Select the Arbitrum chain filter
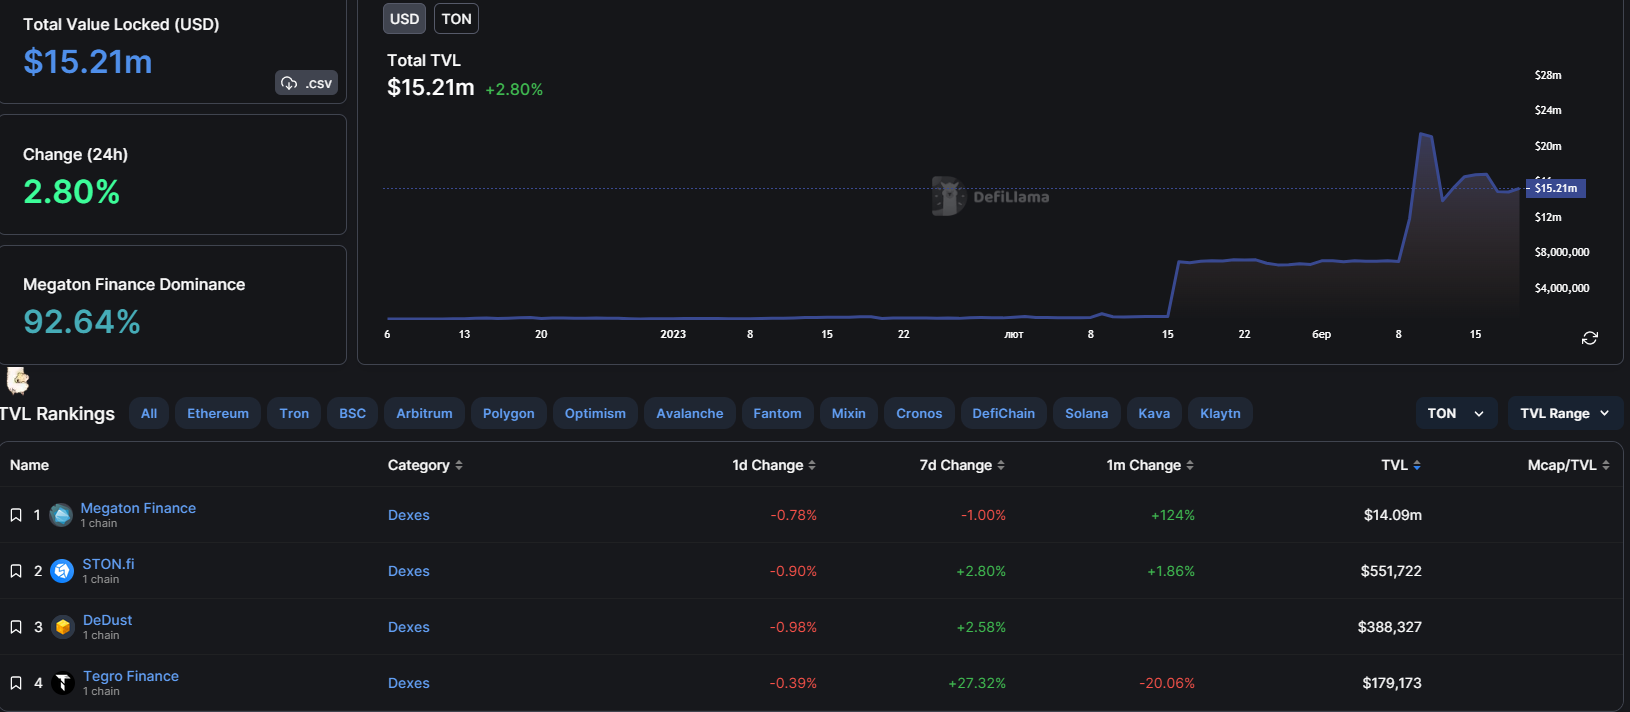Viewport: 1630px width, 712px height. click(x=424, y=413)
